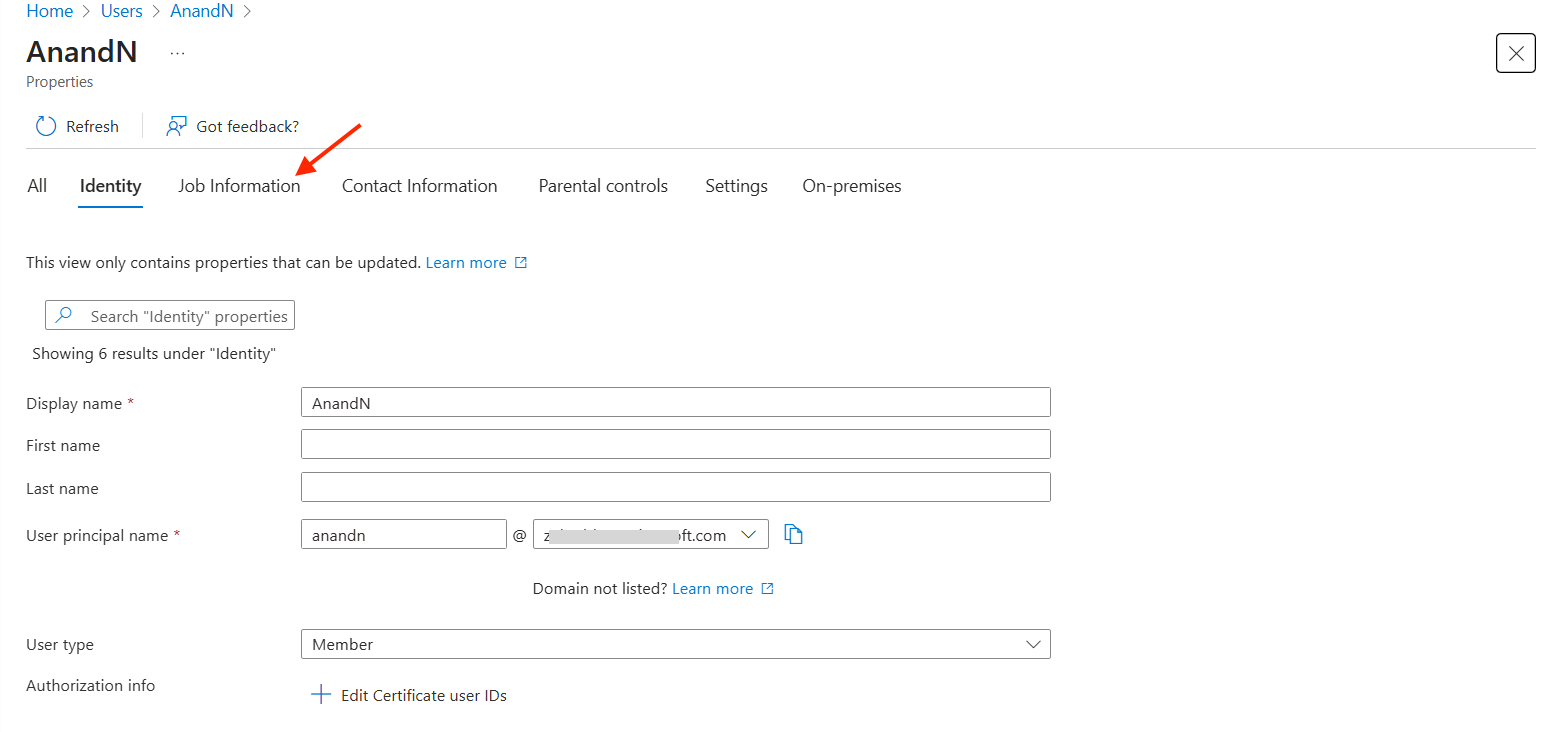Open Learn more link for unlisted domain
1542x732 pixels.
coord(712,589)
